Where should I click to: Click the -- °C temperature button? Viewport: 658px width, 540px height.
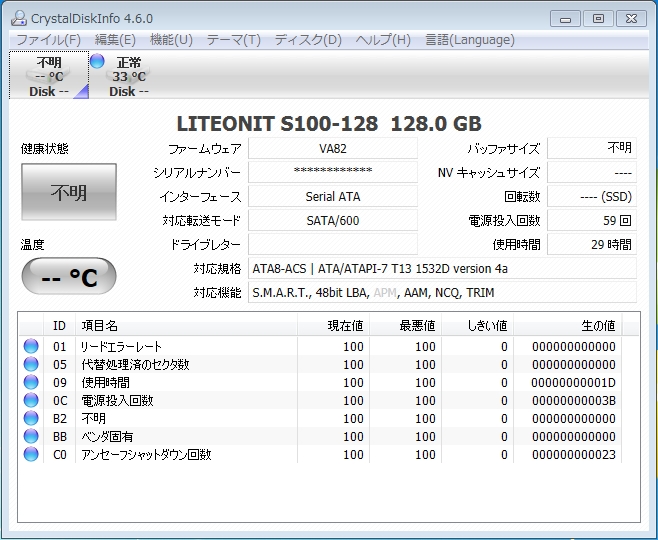pyautogui.click(x=68, y=277)
